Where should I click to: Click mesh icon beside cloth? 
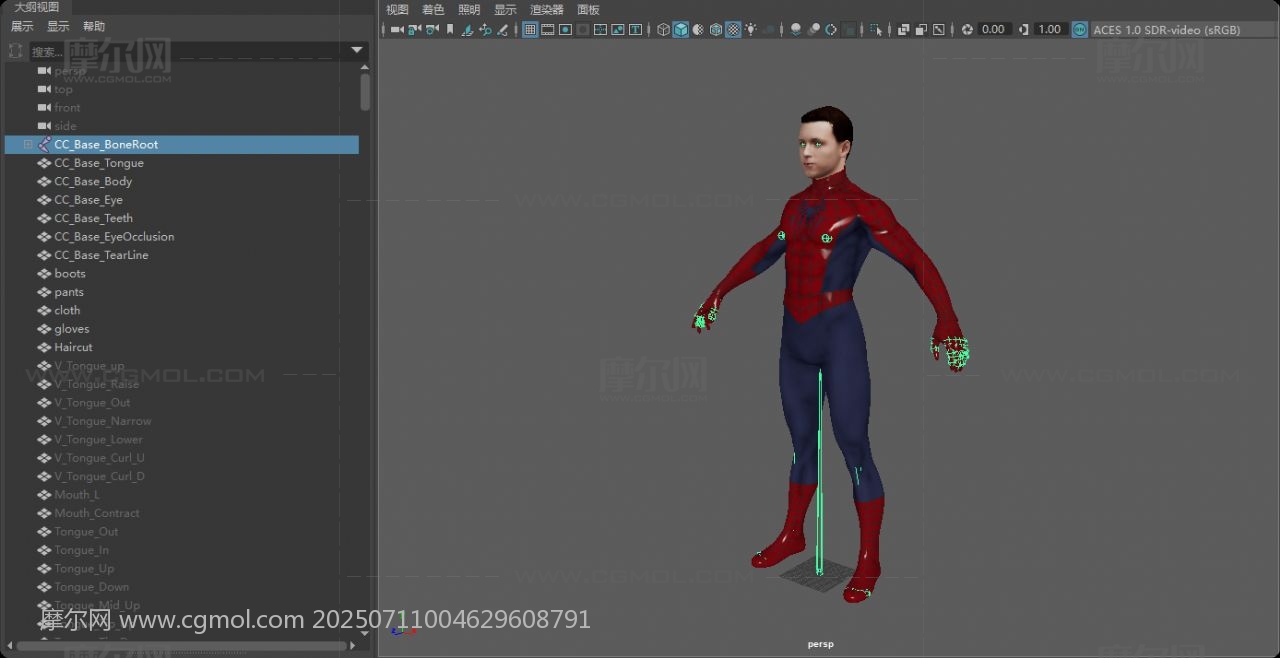pos(44,311)
